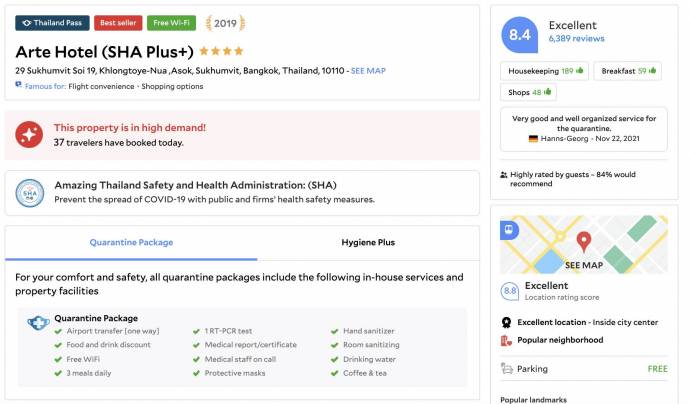Click the guests icon beside Highly rated
The image size is (690, 404).
[x=504, y=175]
